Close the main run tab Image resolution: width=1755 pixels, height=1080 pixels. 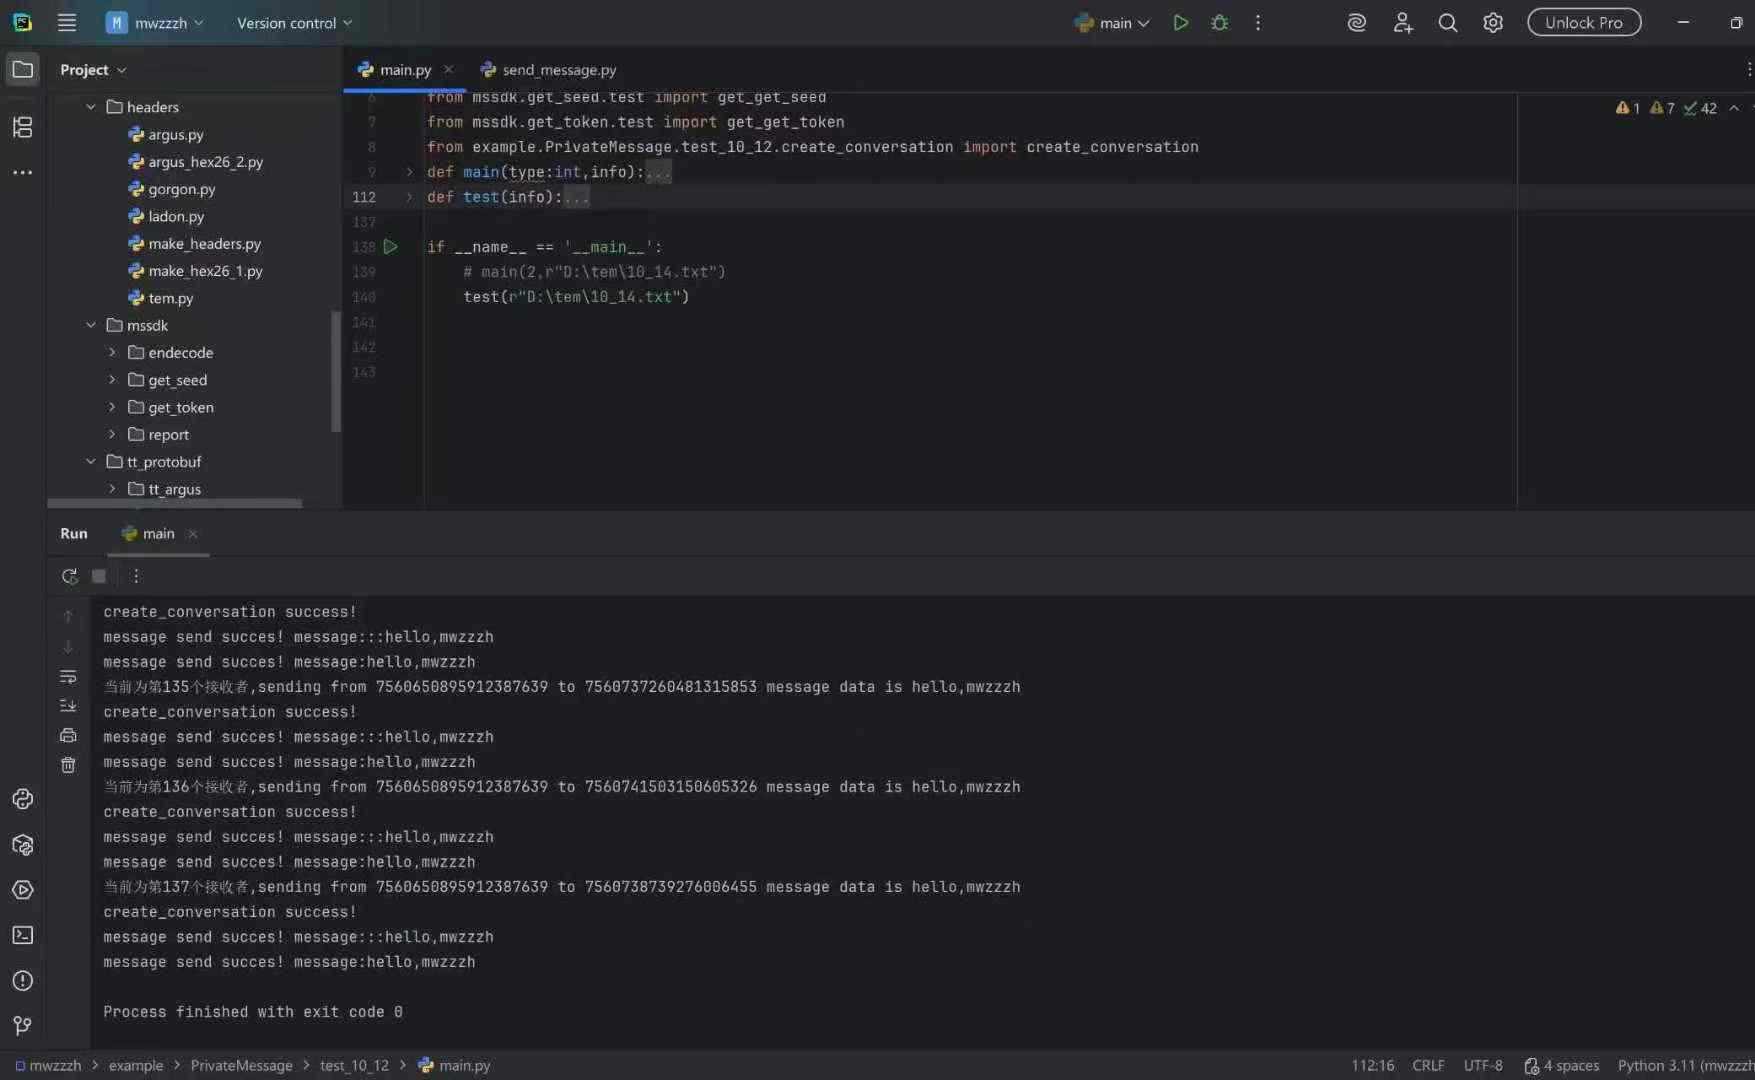(193, 534)
